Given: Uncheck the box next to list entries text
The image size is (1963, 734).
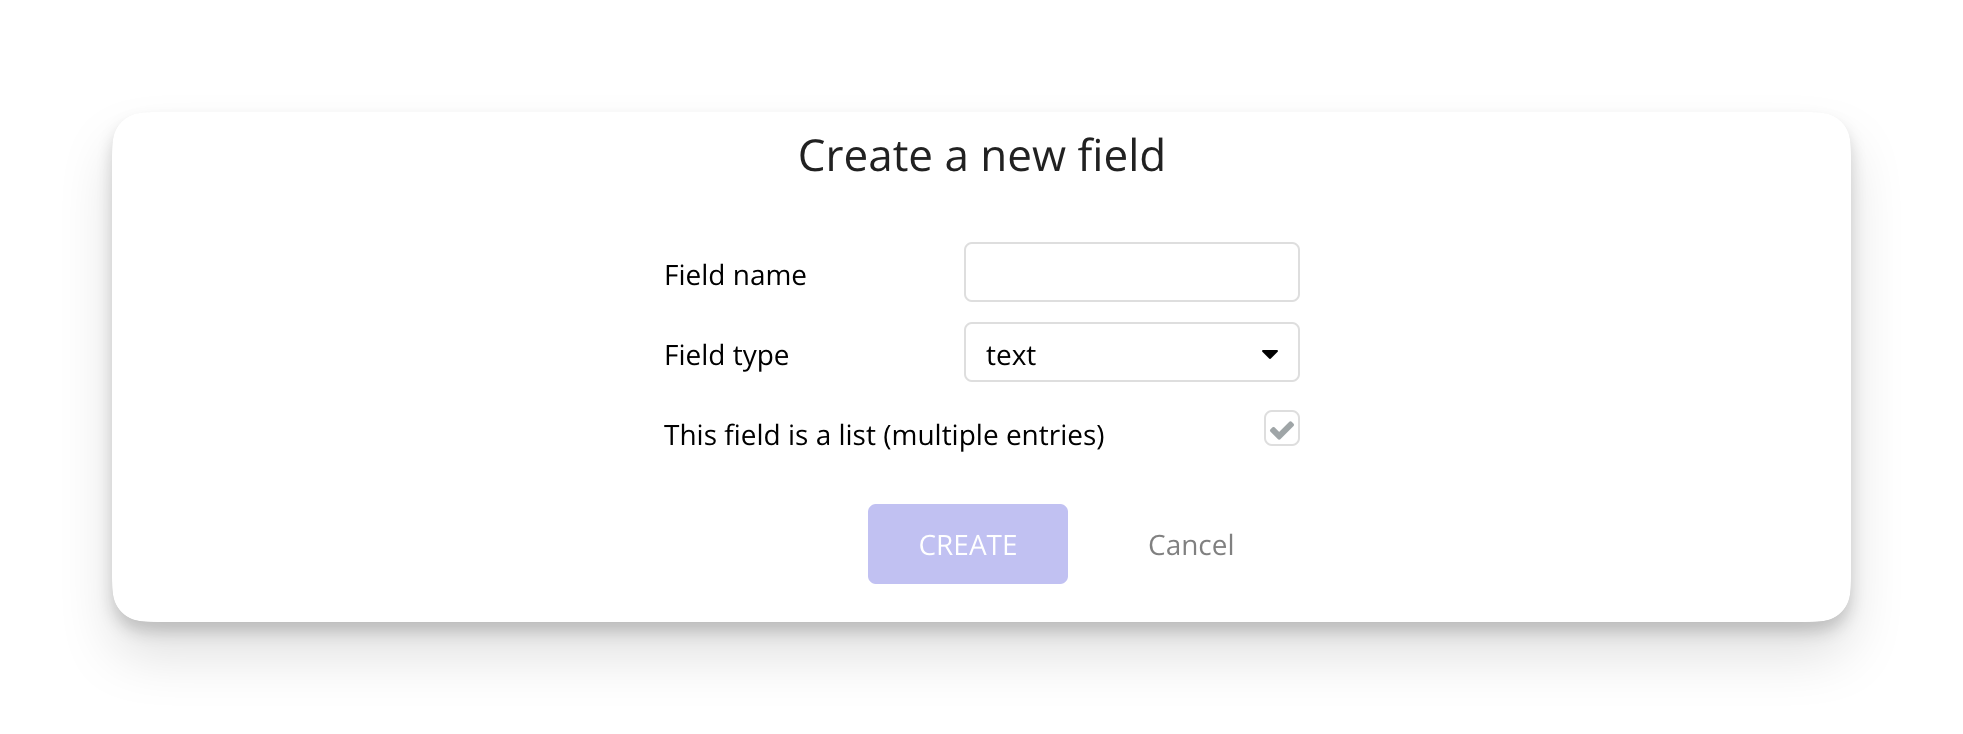Looking at the screenshot, I should [1281, 428].
